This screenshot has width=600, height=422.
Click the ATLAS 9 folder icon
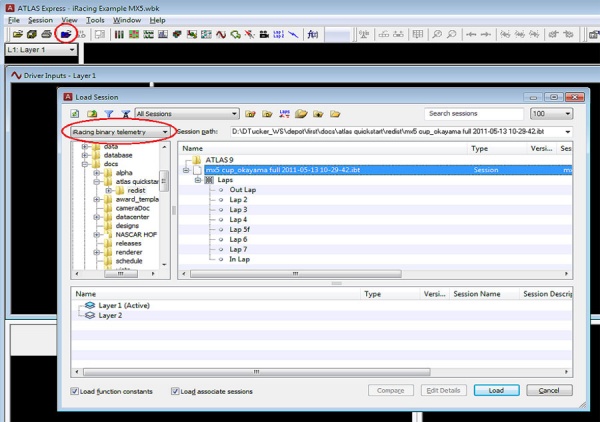(x=196, y=160)
